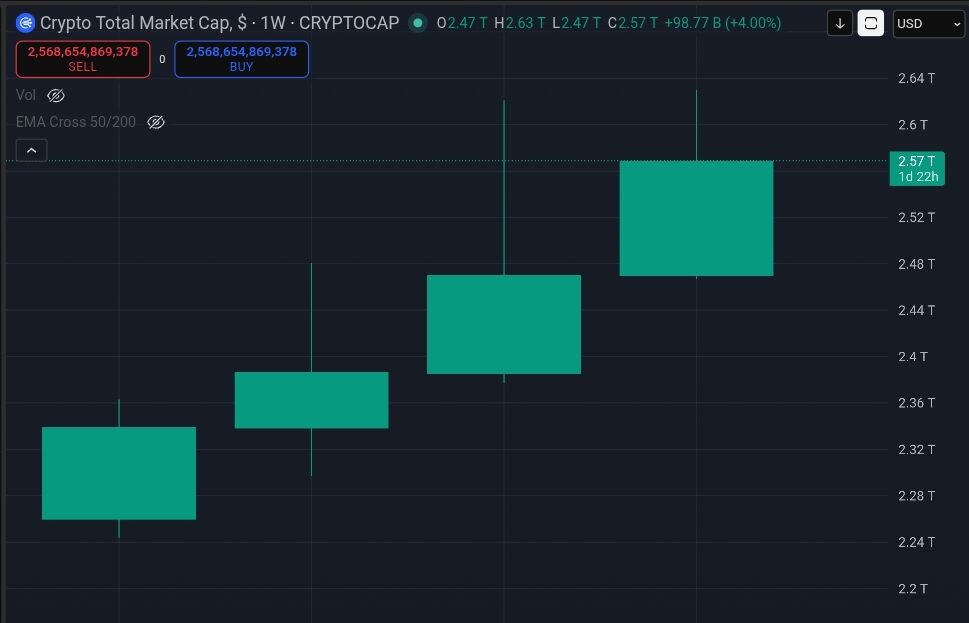Click the lowest candle body near 2.3 T

tap(119, 473)
